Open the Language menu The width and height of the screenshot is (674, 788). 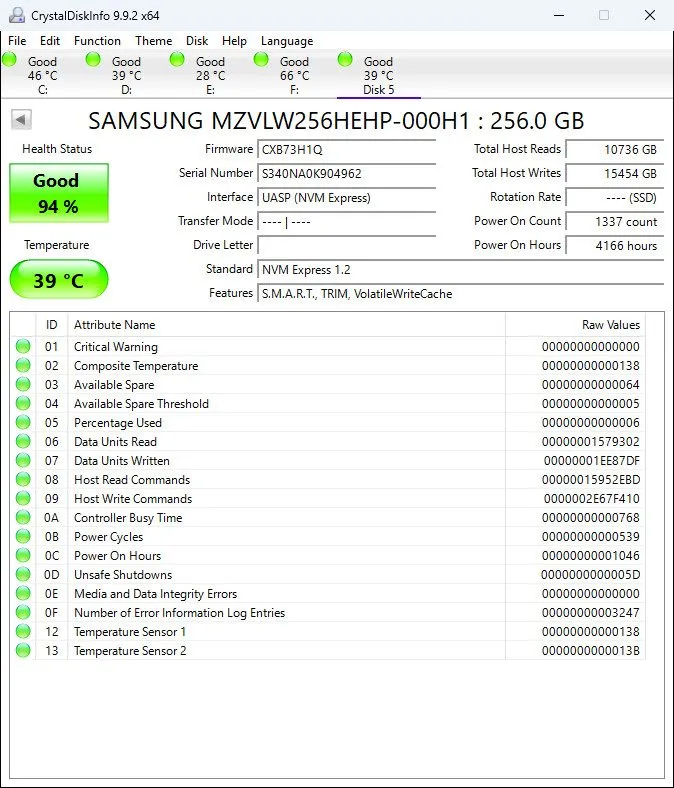(x=286, y=41)
